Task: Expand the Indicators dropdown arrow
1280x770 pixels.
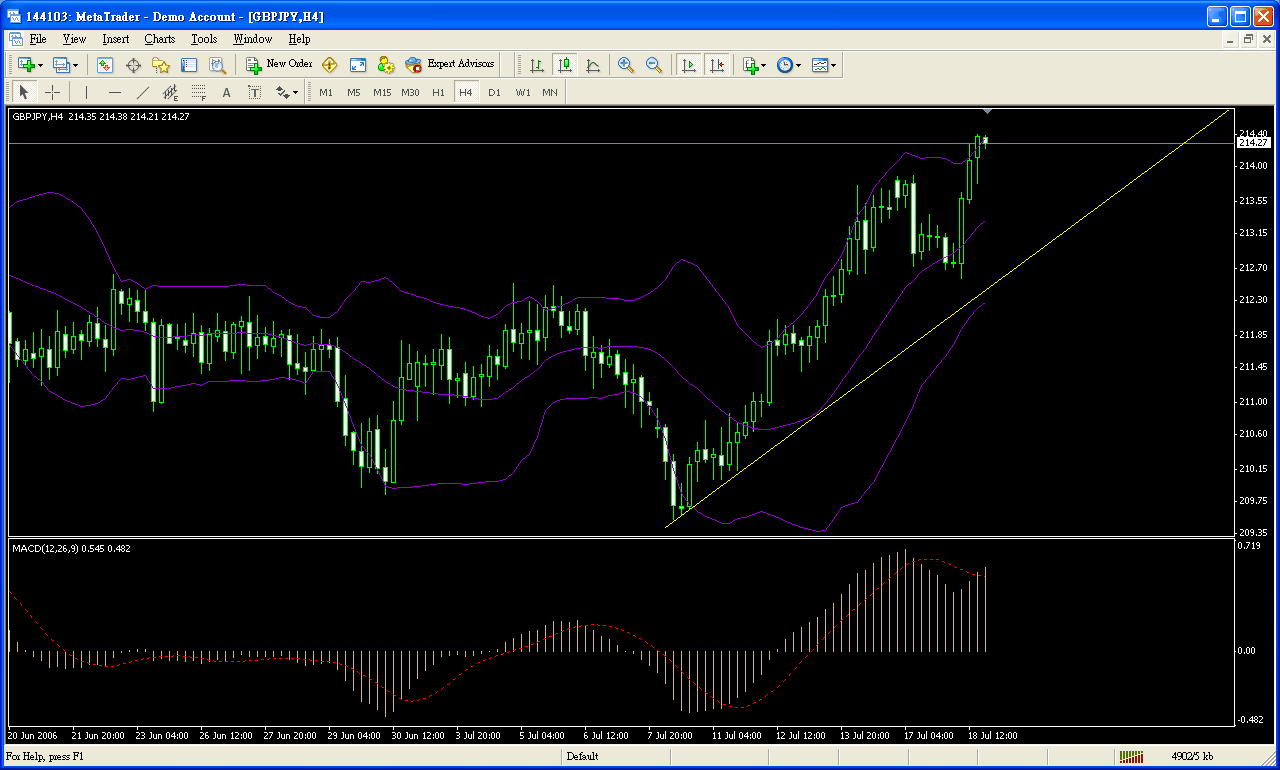Action: coord(764,65)
